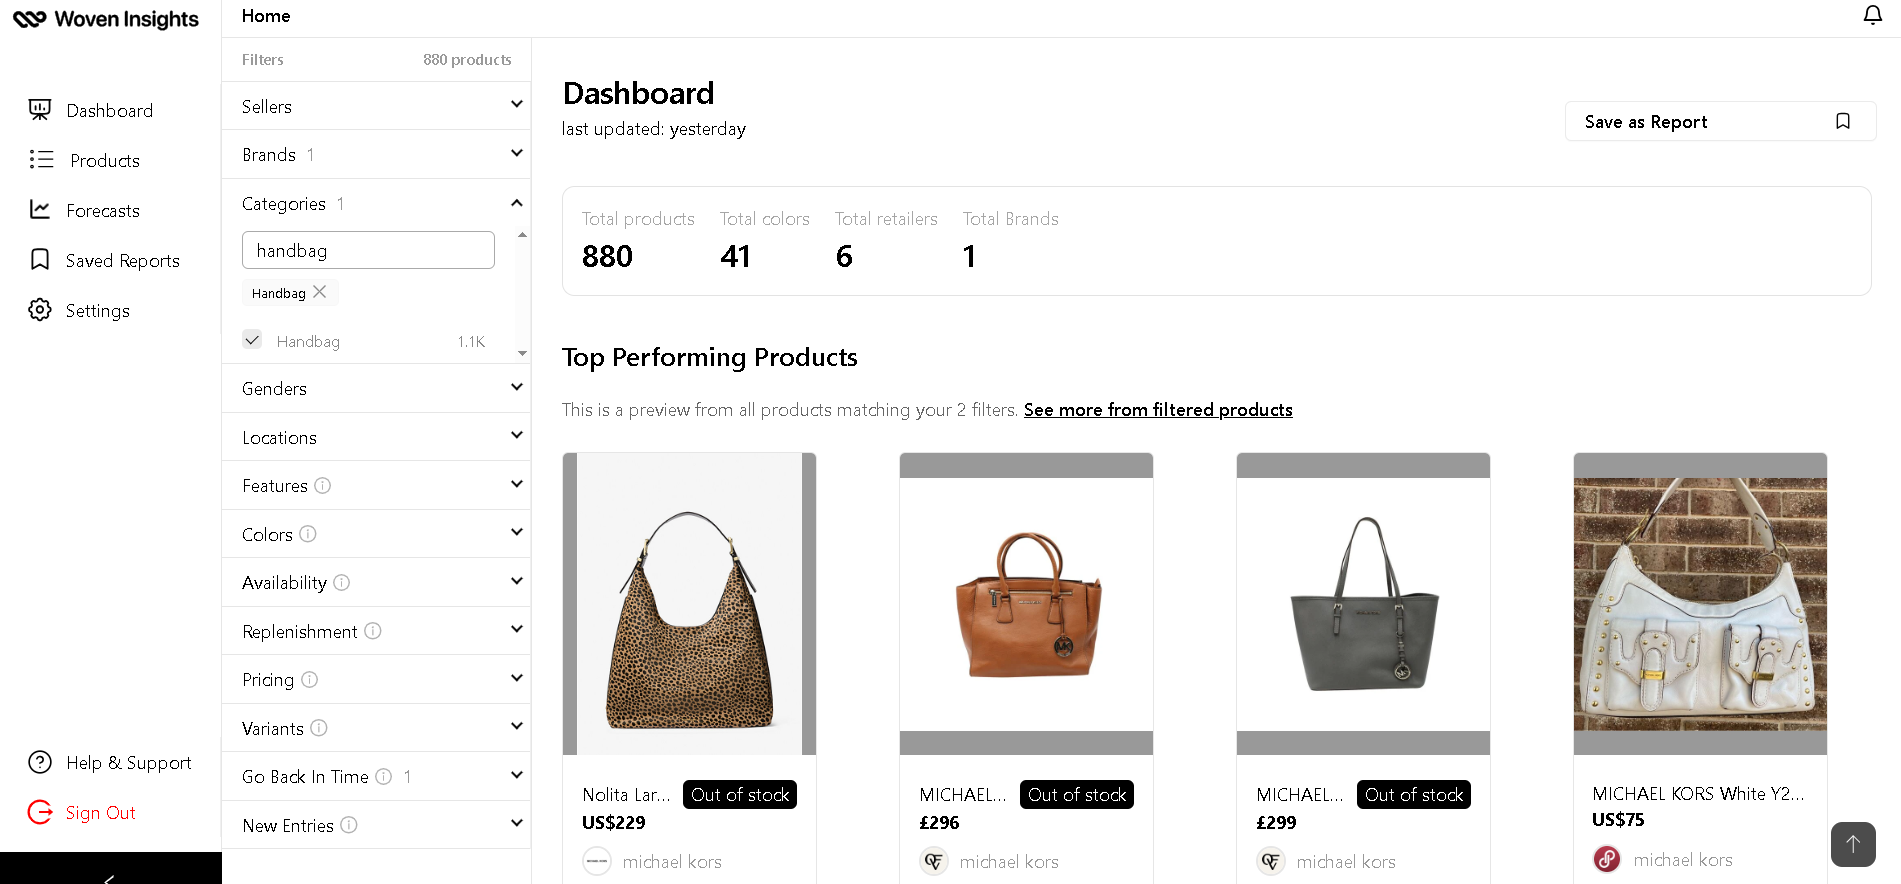1901x884 pixels.
Task: Click the seller logo under Nolita bag
Action: 597,861
